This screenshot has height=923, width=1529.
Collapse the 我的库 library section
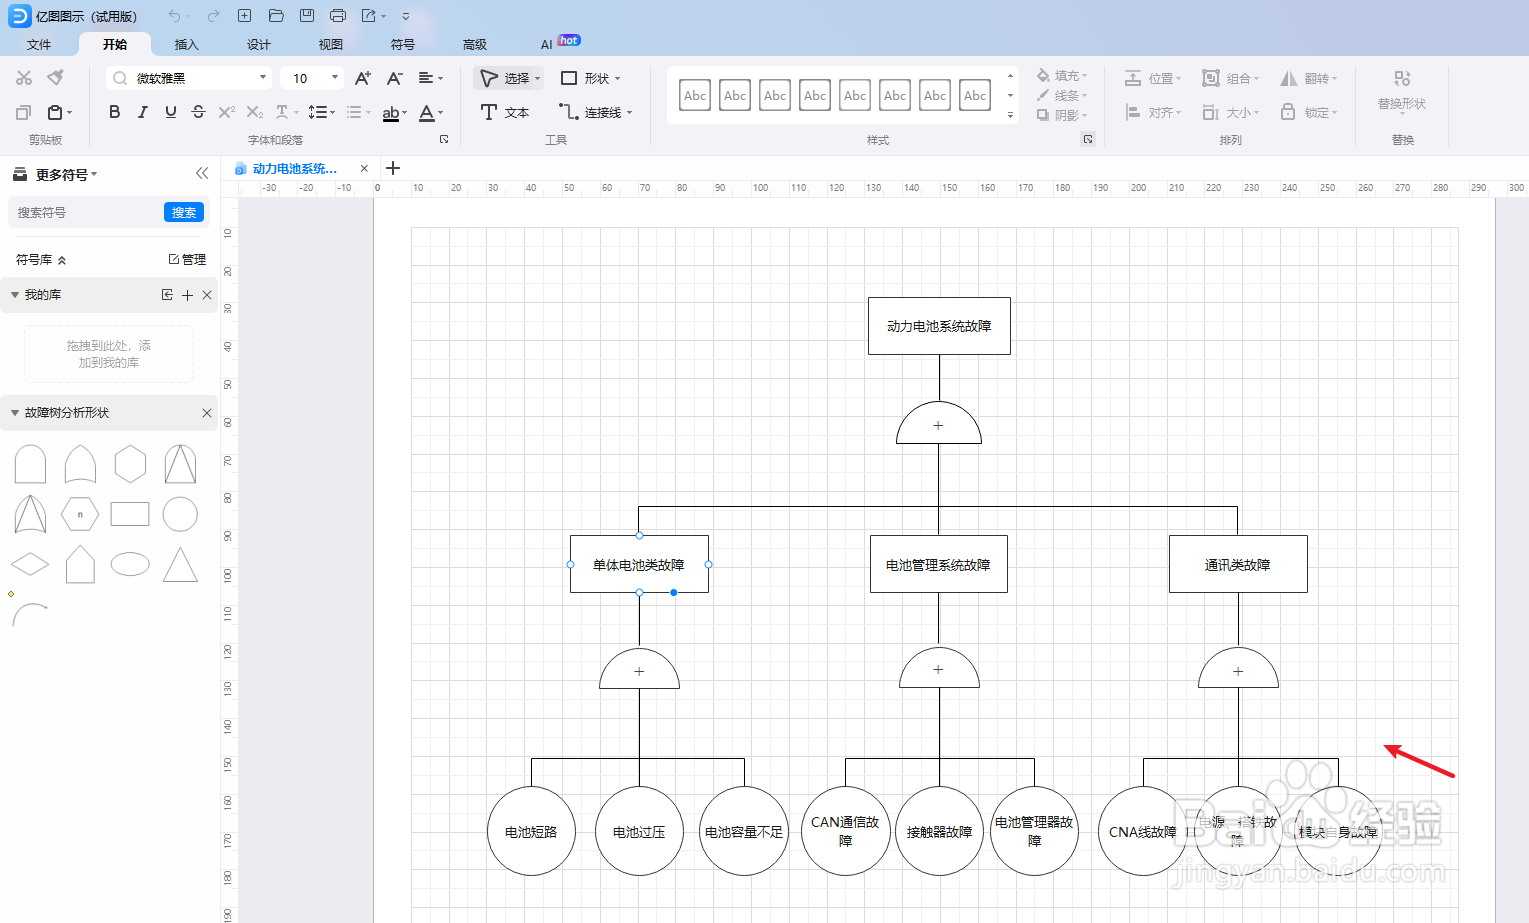15,295
